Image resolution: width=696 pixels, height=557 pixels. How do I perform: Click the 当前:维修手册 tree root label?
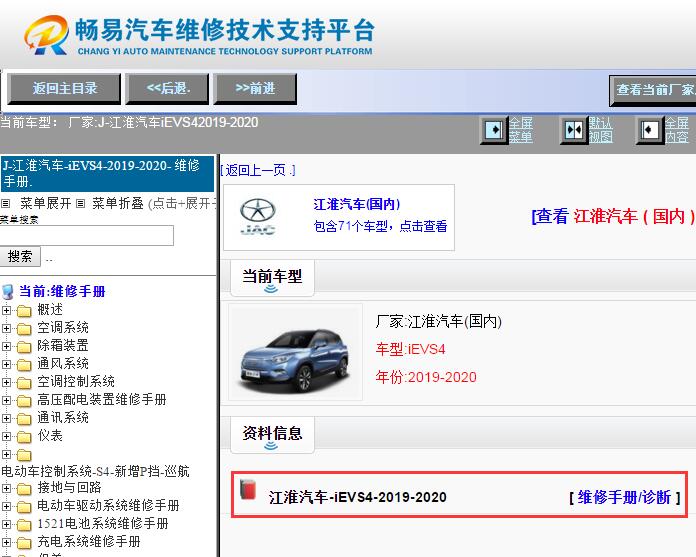pos(62,292)
